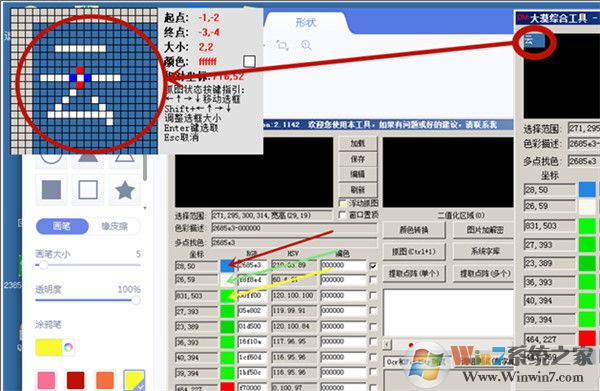The image size is (600, 391).
Task: Click the 加载 button
Action: 358,143
